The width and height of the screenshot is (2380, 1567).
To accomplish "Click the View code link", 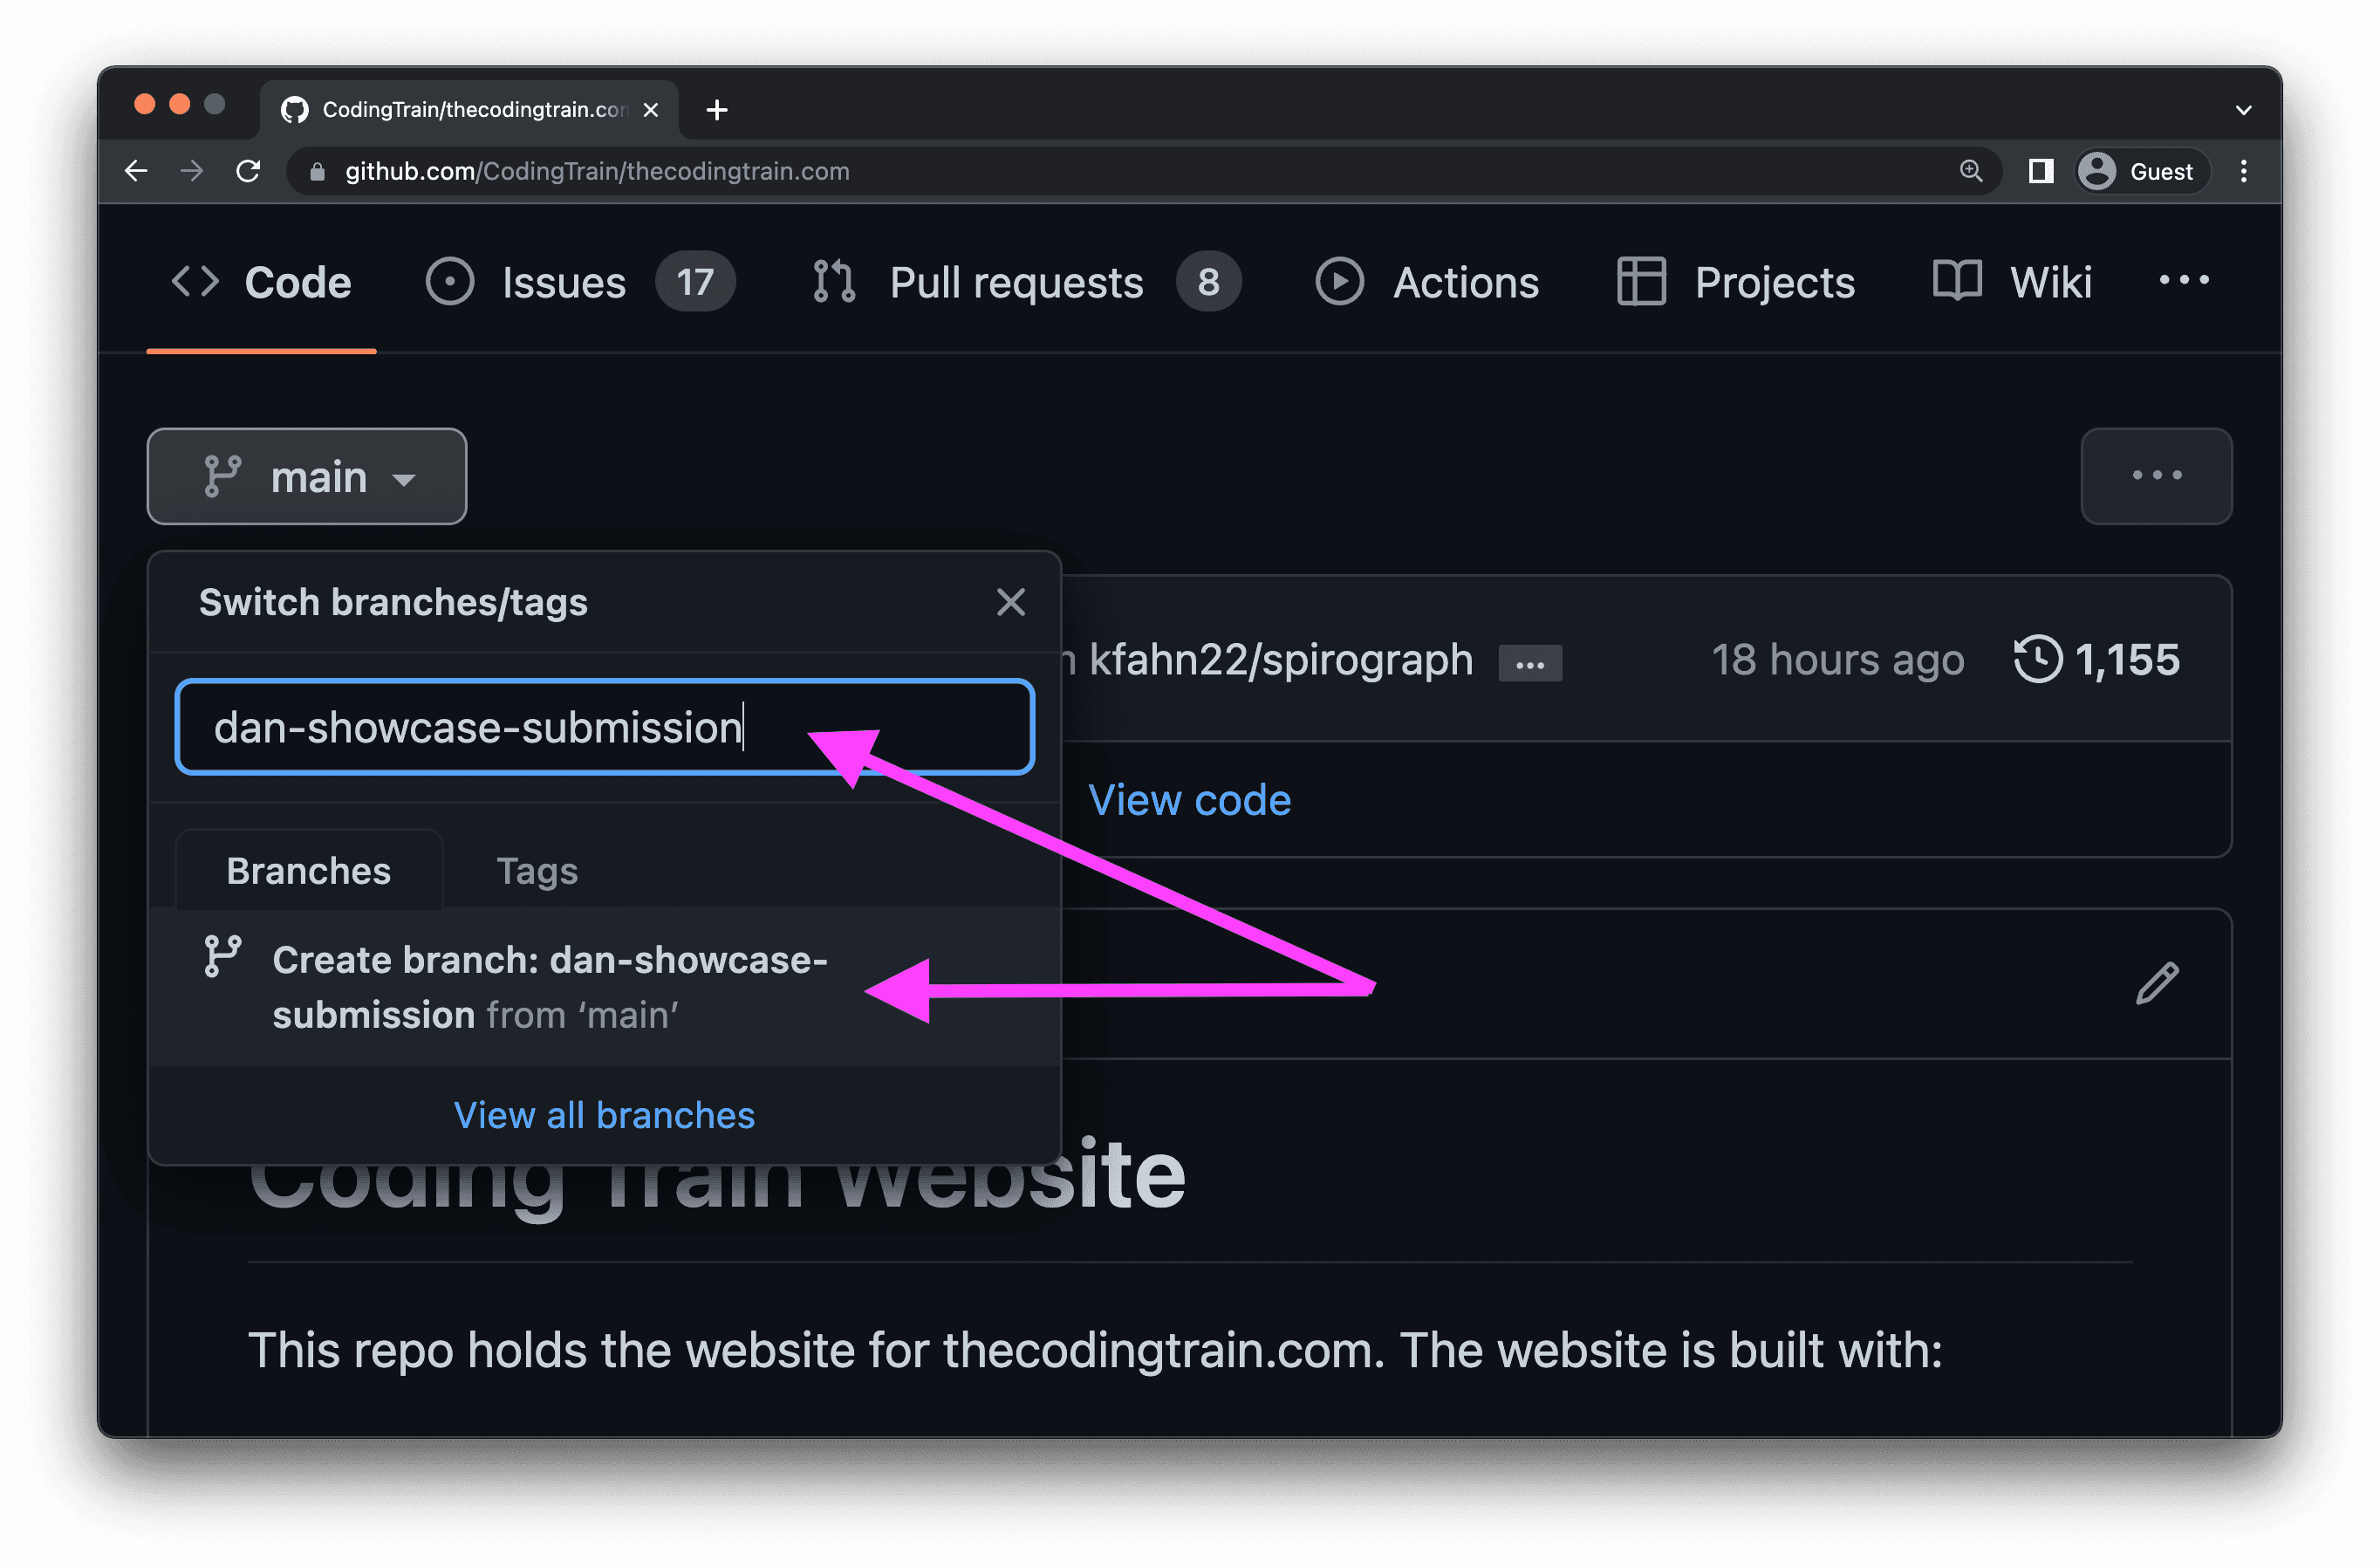I will point(1190,799).
